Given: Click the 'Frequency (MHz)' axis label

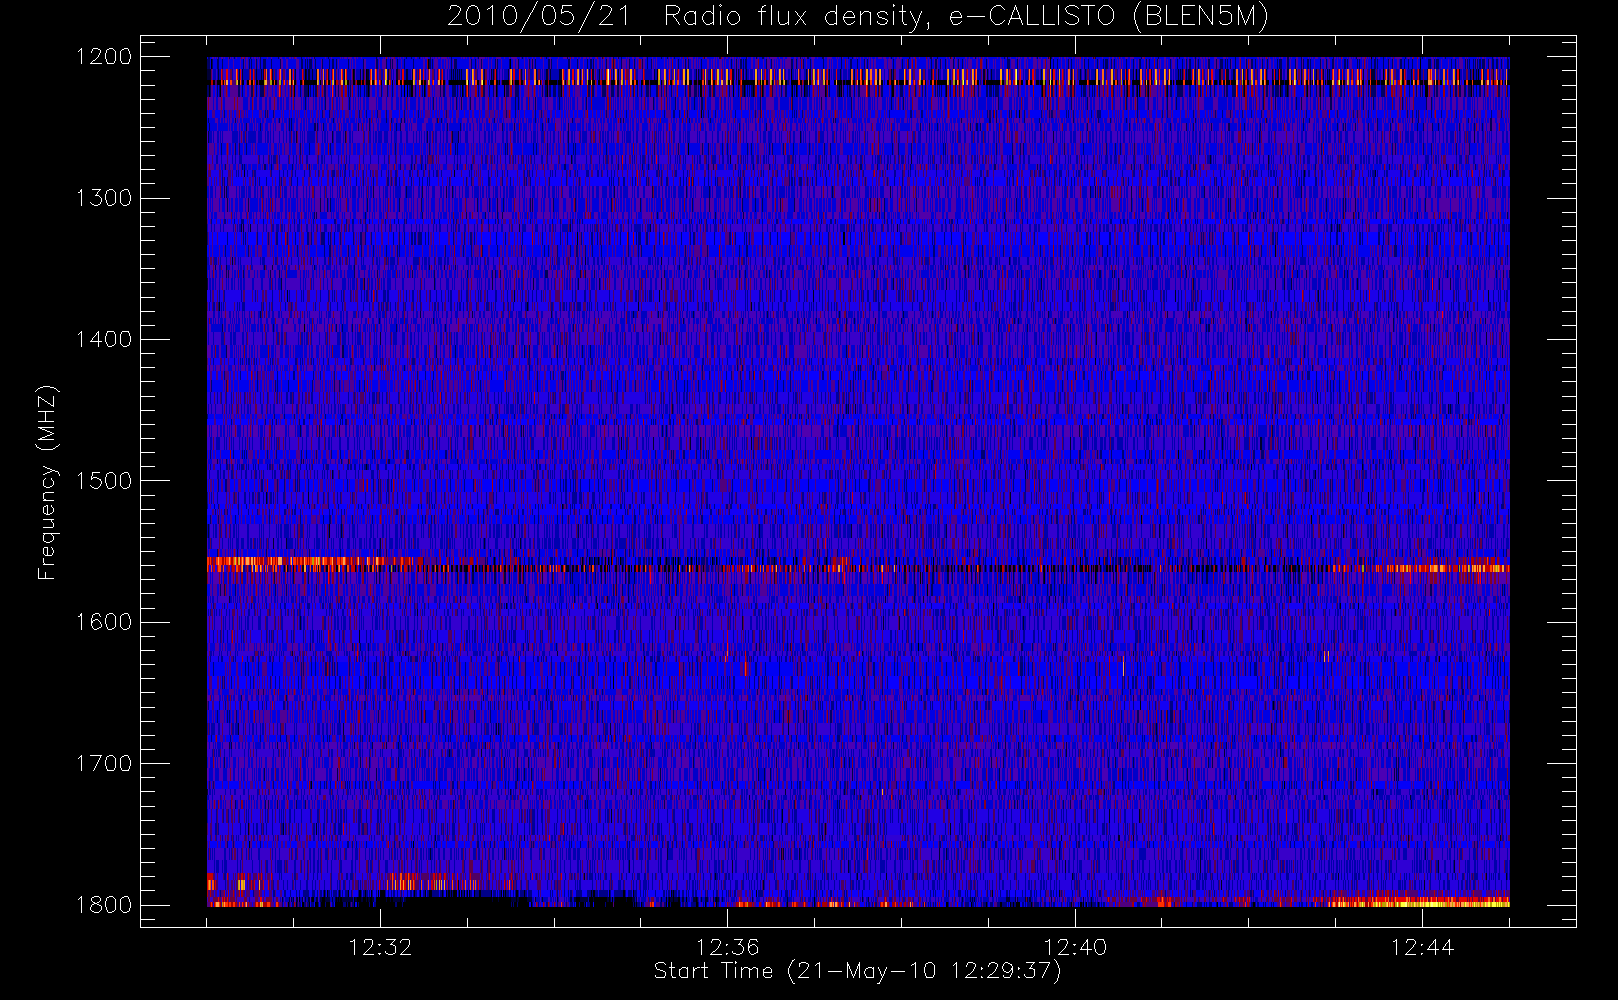Looking at the screenshot, I should 47,482.
